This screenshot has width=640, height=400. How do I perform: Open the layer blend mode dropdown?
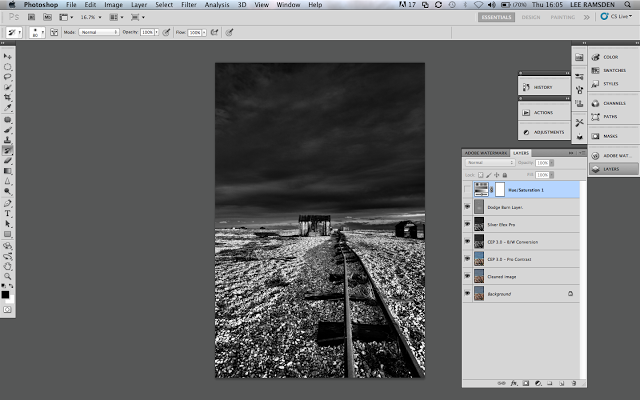point(490,162)
